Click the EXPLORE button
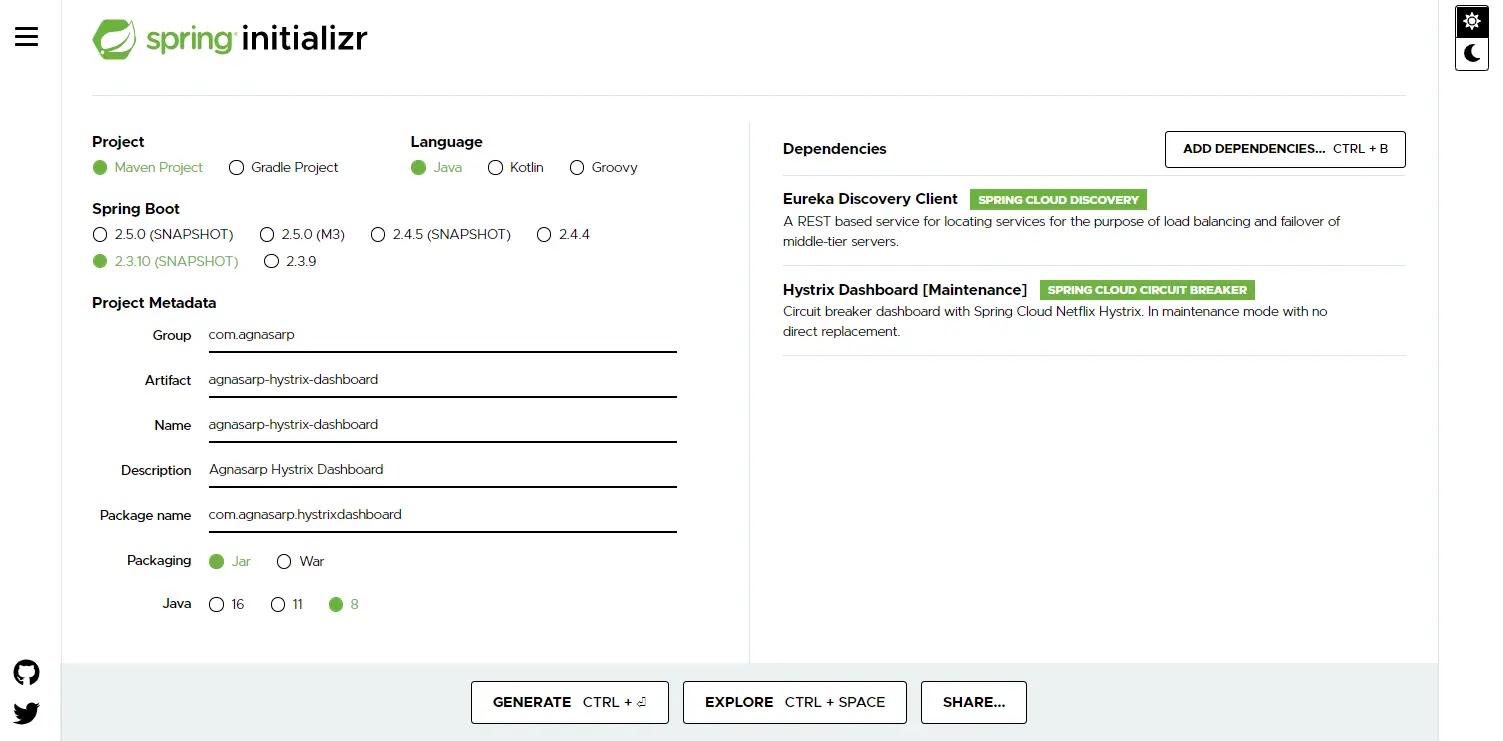 [x=795, y=702]
